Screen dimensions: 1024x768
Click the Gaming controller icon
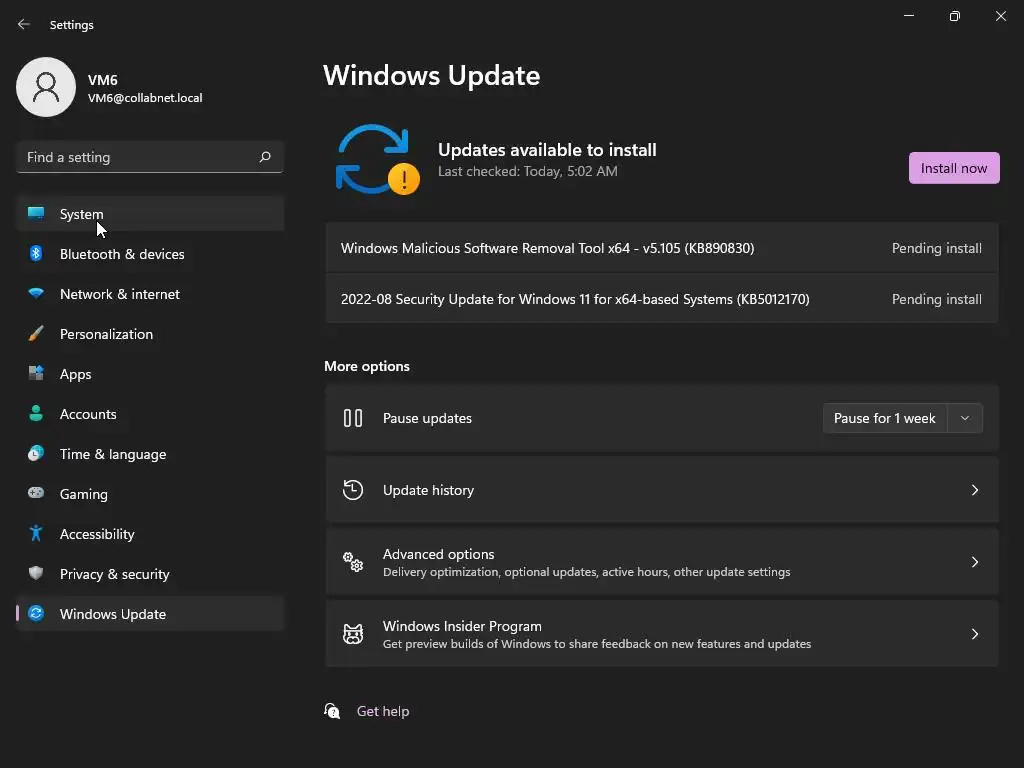[x=36, y=494]
